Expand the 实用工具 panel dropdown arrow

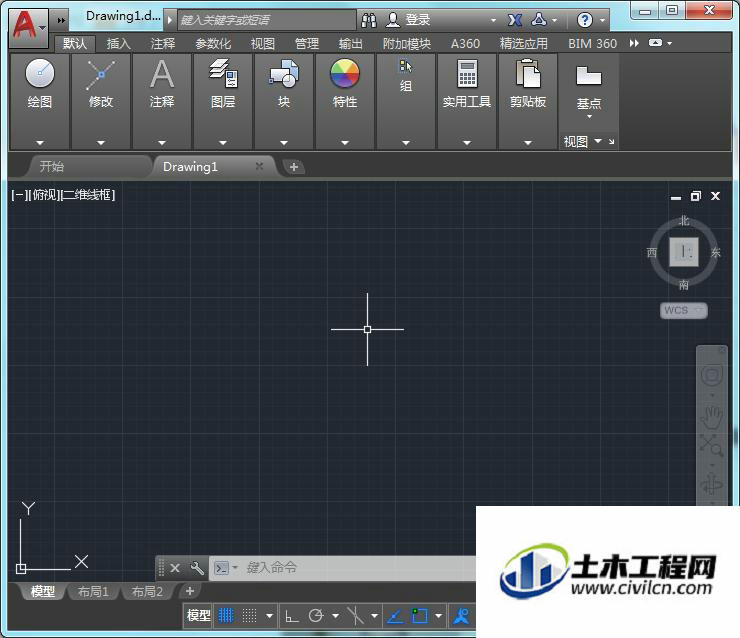click(467, 143)
